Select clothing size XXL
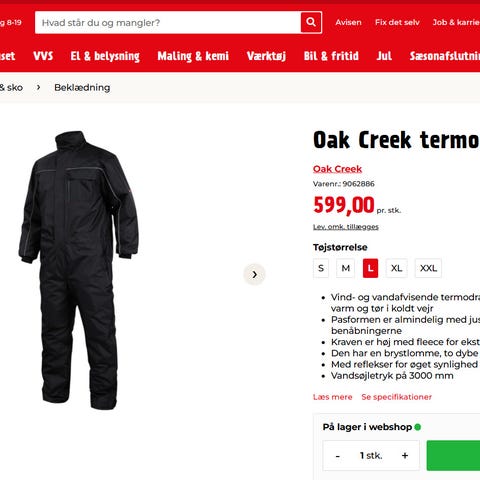Viewport: 480px width, 480px height. coord(428,268)
